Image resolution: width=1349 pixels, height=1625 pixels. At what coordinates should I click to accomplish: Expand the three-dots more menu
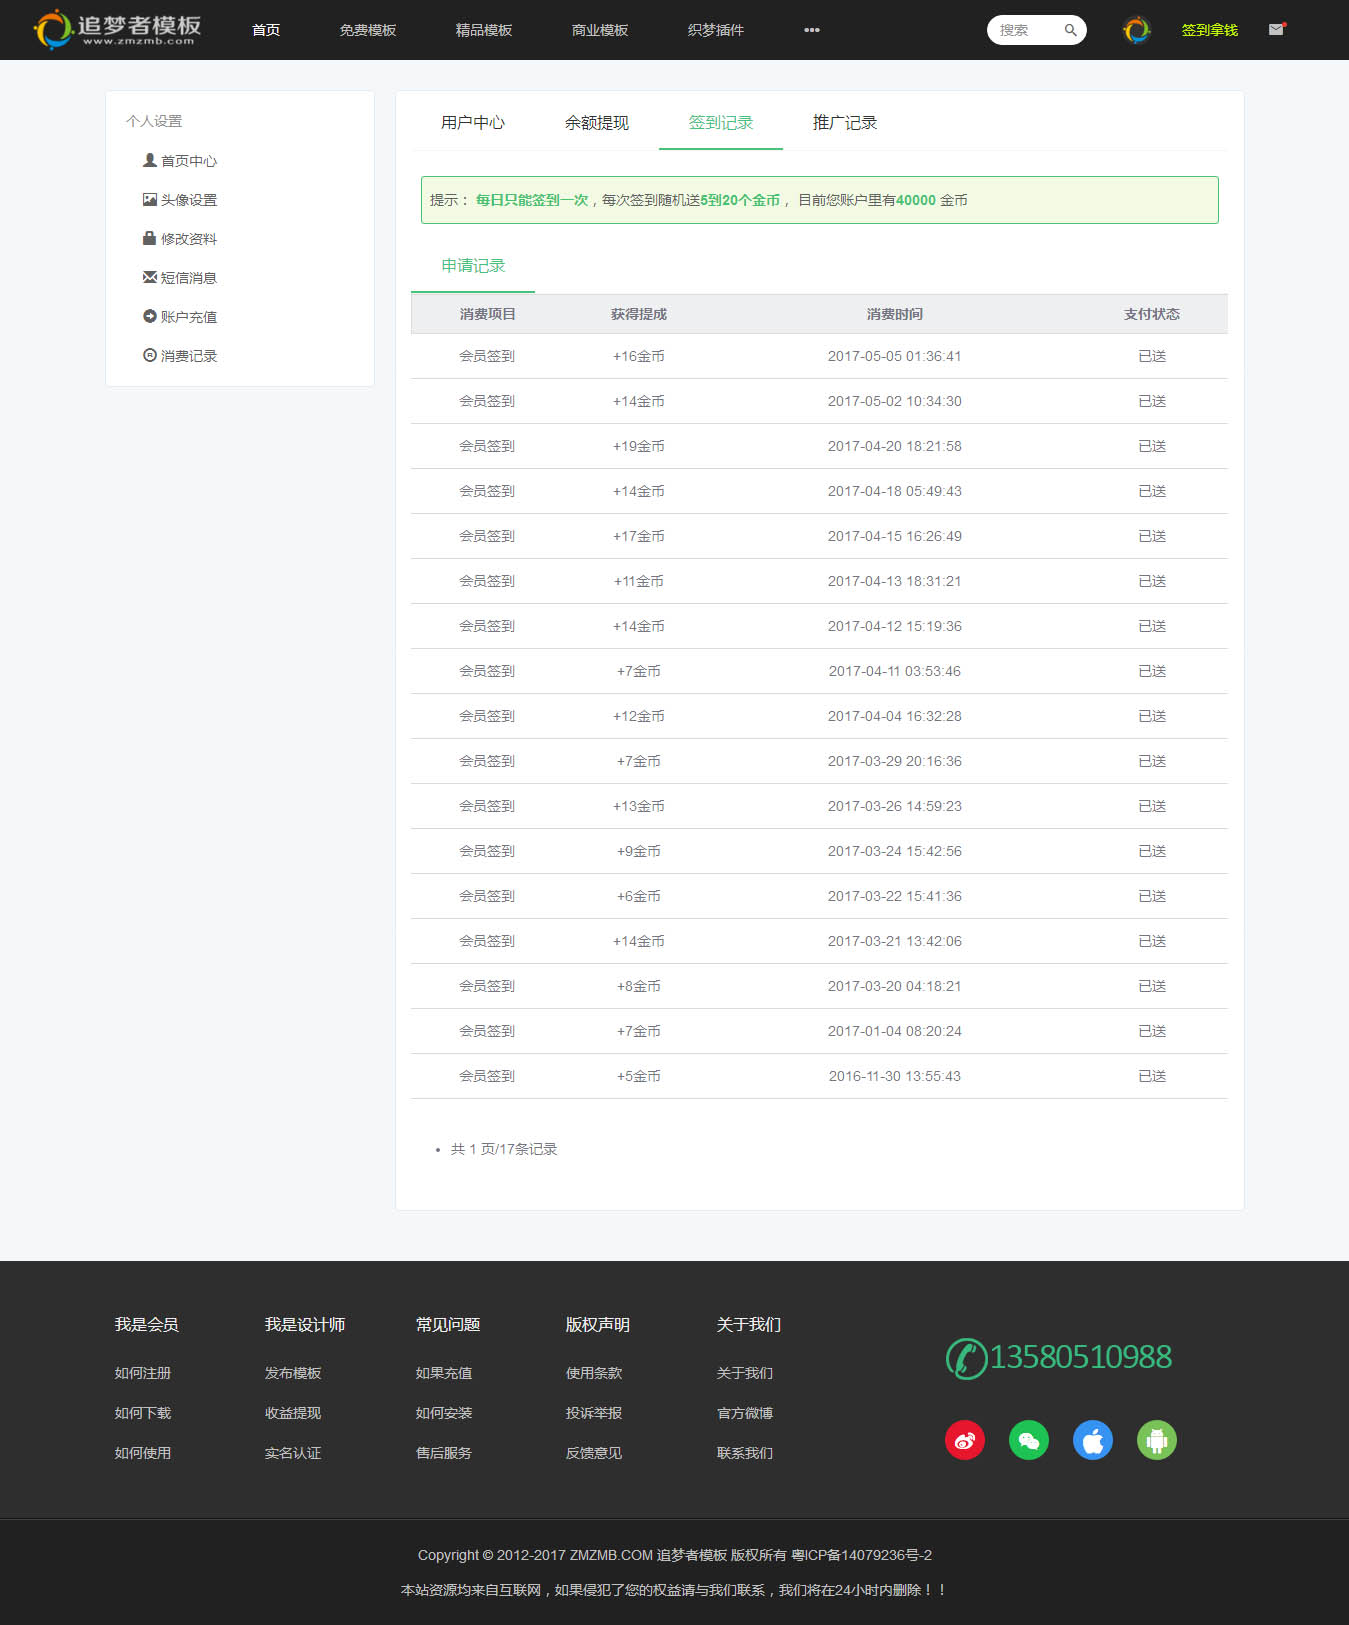pos(811,30)
